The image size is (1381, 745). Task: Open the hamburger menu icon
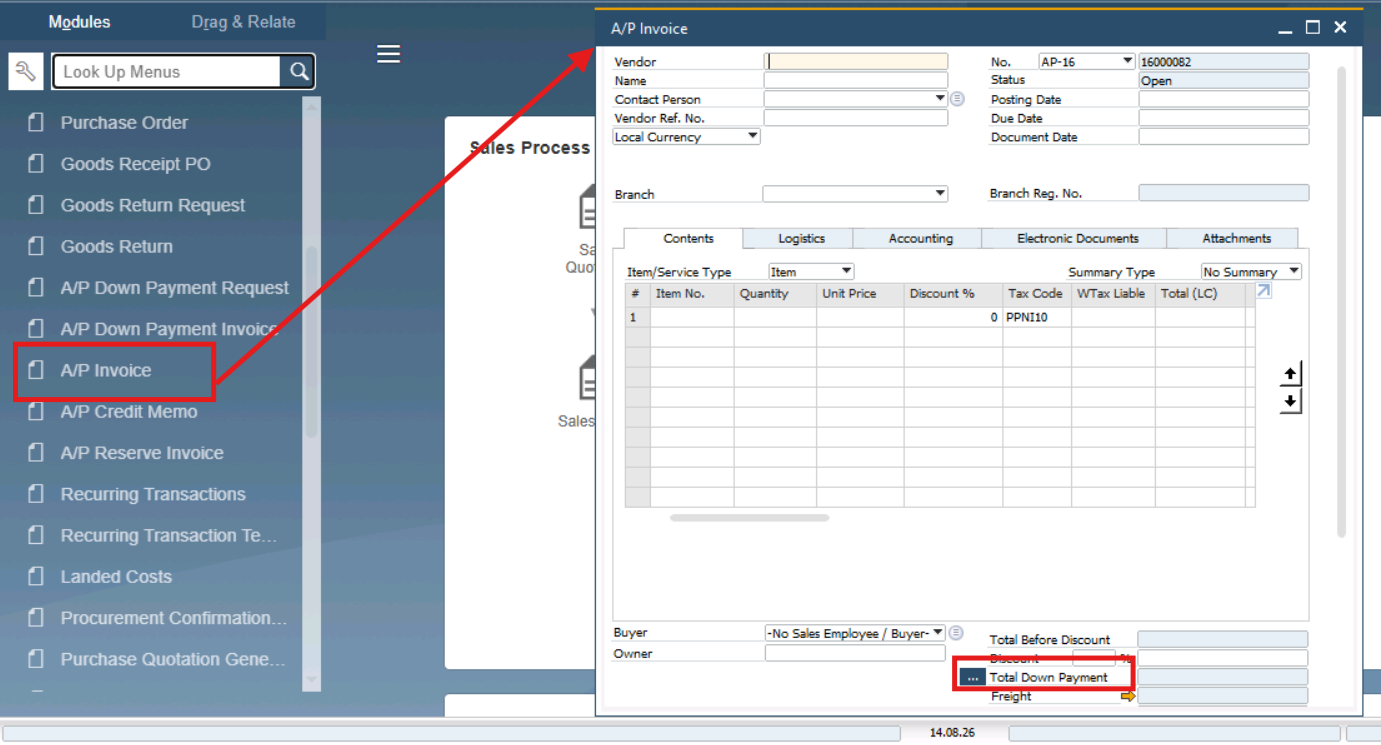389,54
